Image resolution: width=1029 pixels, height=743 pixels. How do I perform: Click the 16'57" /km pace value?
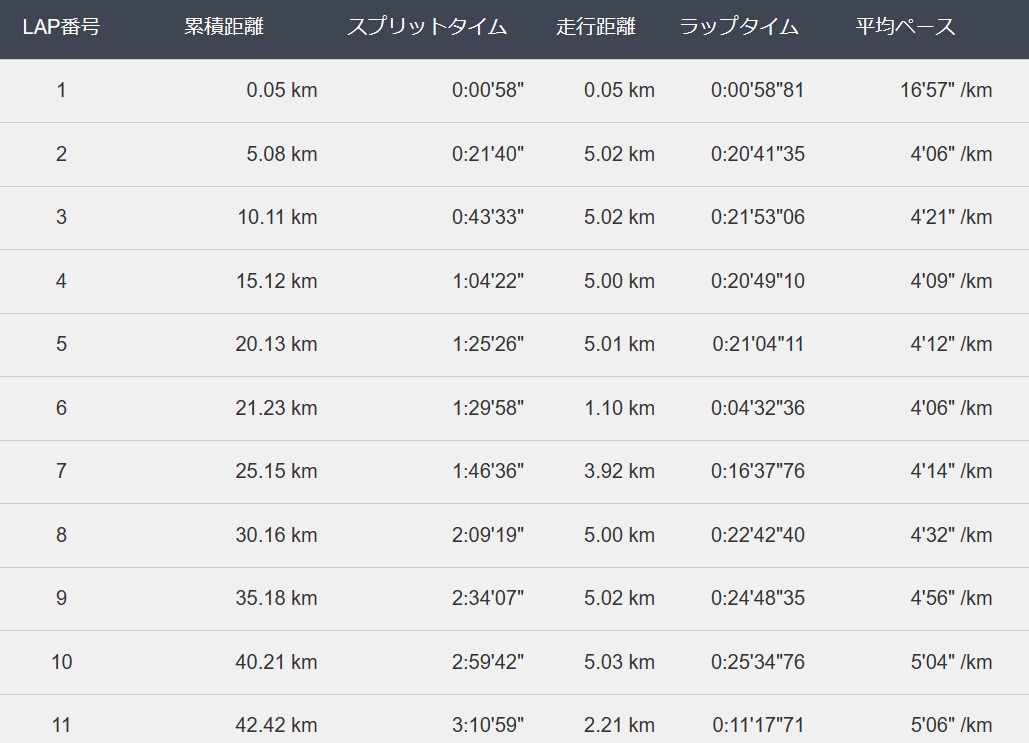point(946,90)
